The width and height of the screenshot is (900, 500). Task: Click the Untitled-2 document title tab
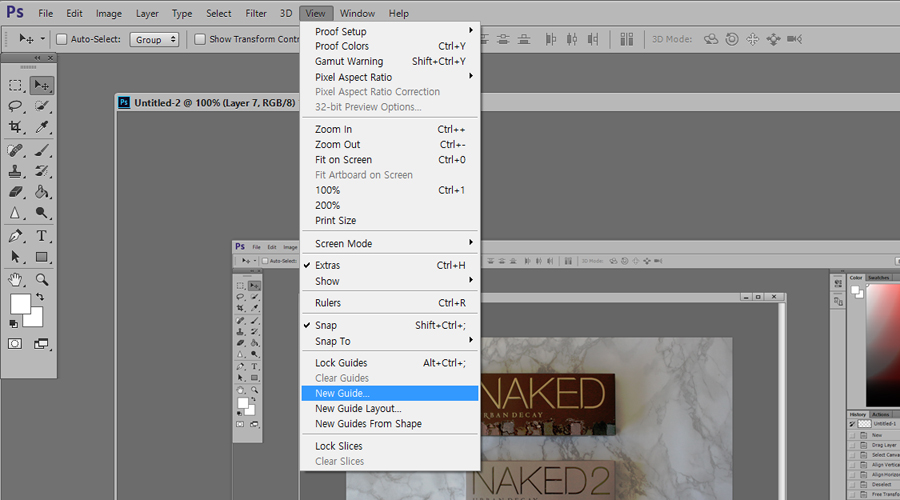(214, 102)
